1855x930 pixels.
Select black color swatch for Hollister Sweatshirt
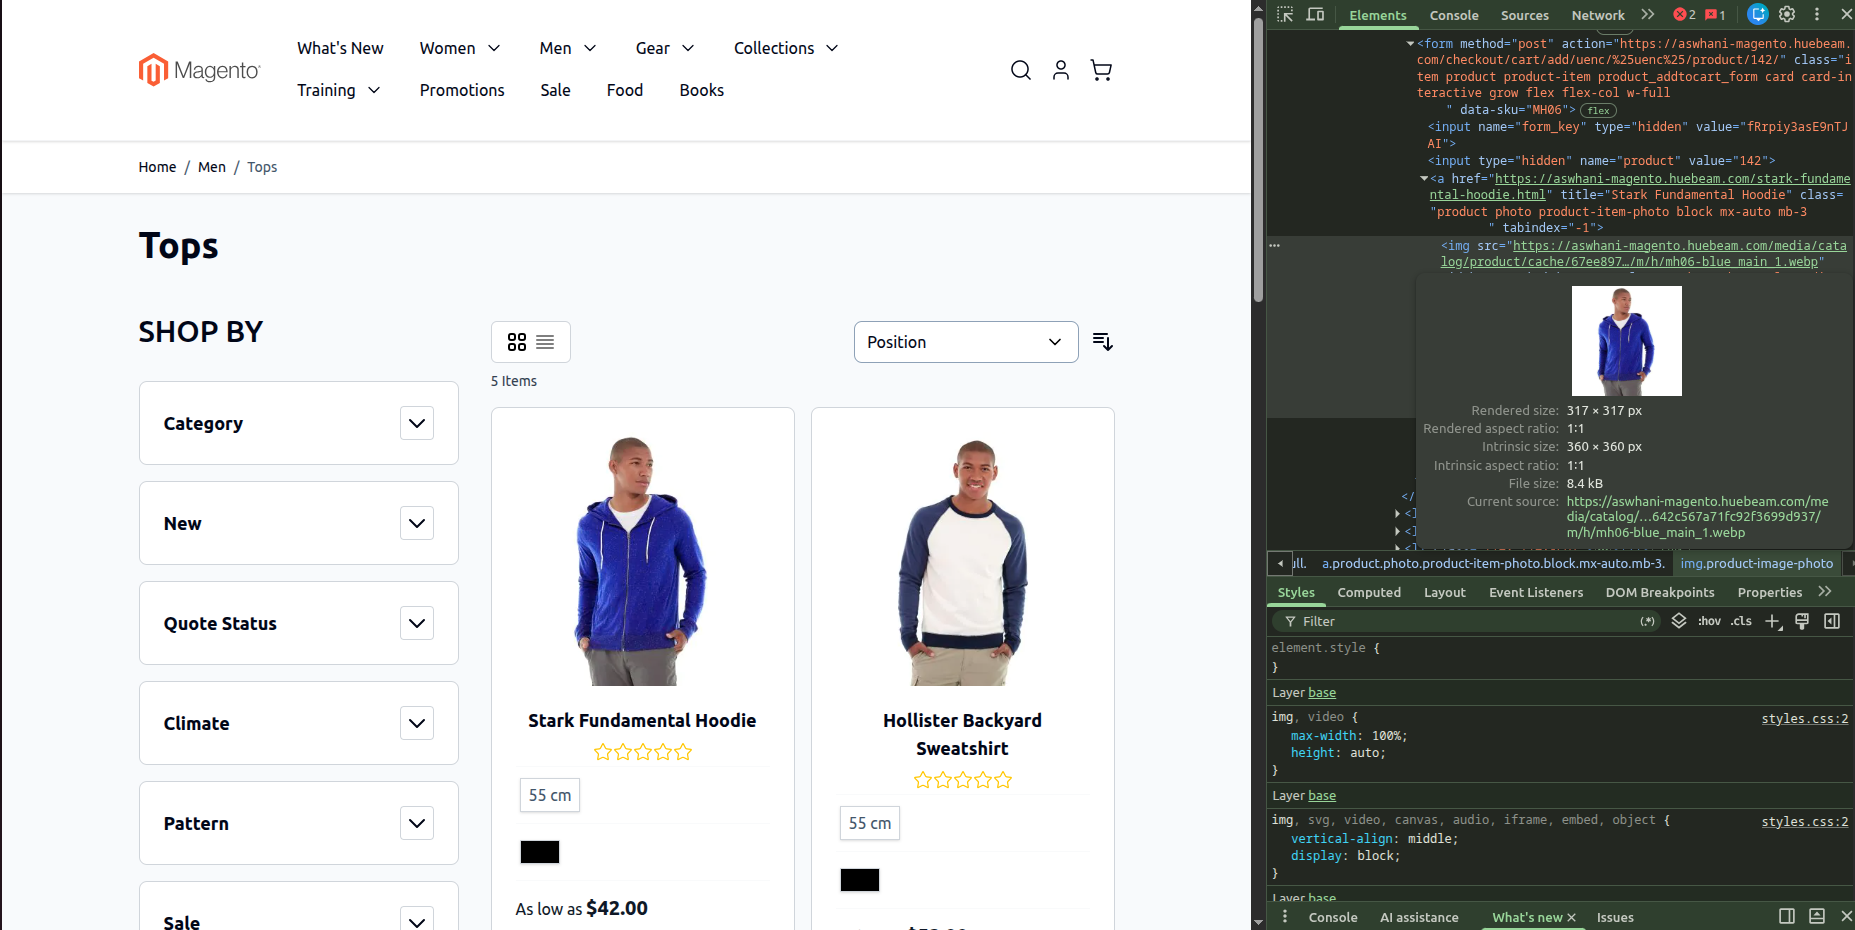point(860,880)
